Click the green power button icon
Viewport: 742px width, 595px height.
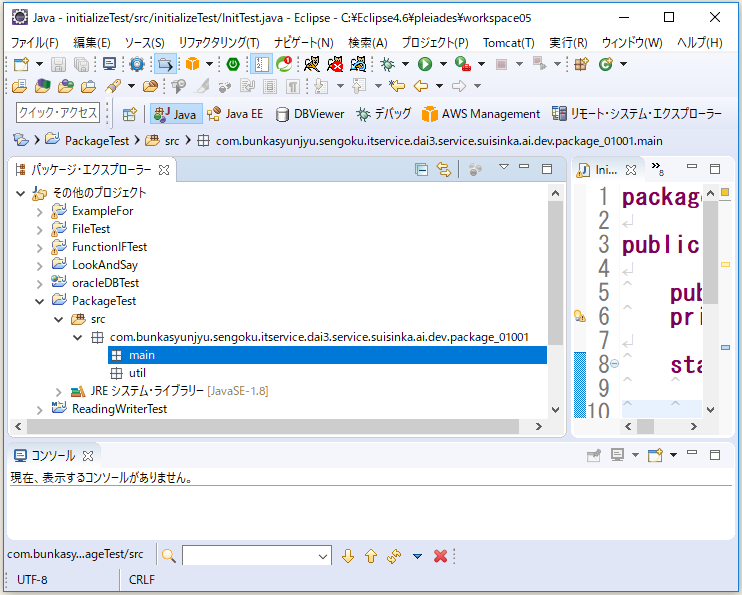point(233,64)
